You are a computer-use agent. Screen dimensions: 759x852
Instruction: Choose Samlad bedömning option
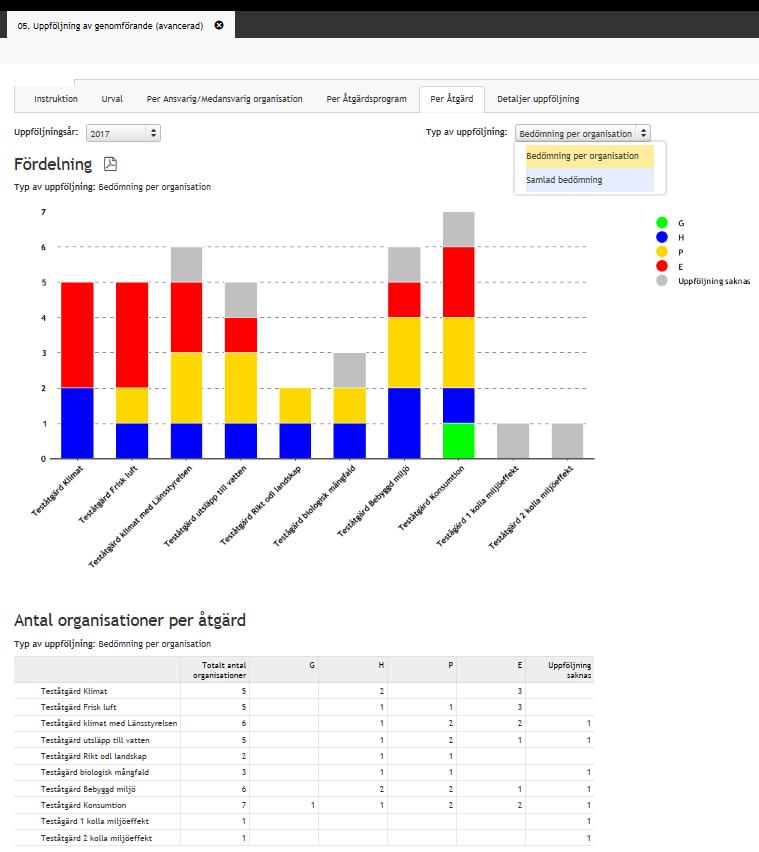tap(589, 180)
